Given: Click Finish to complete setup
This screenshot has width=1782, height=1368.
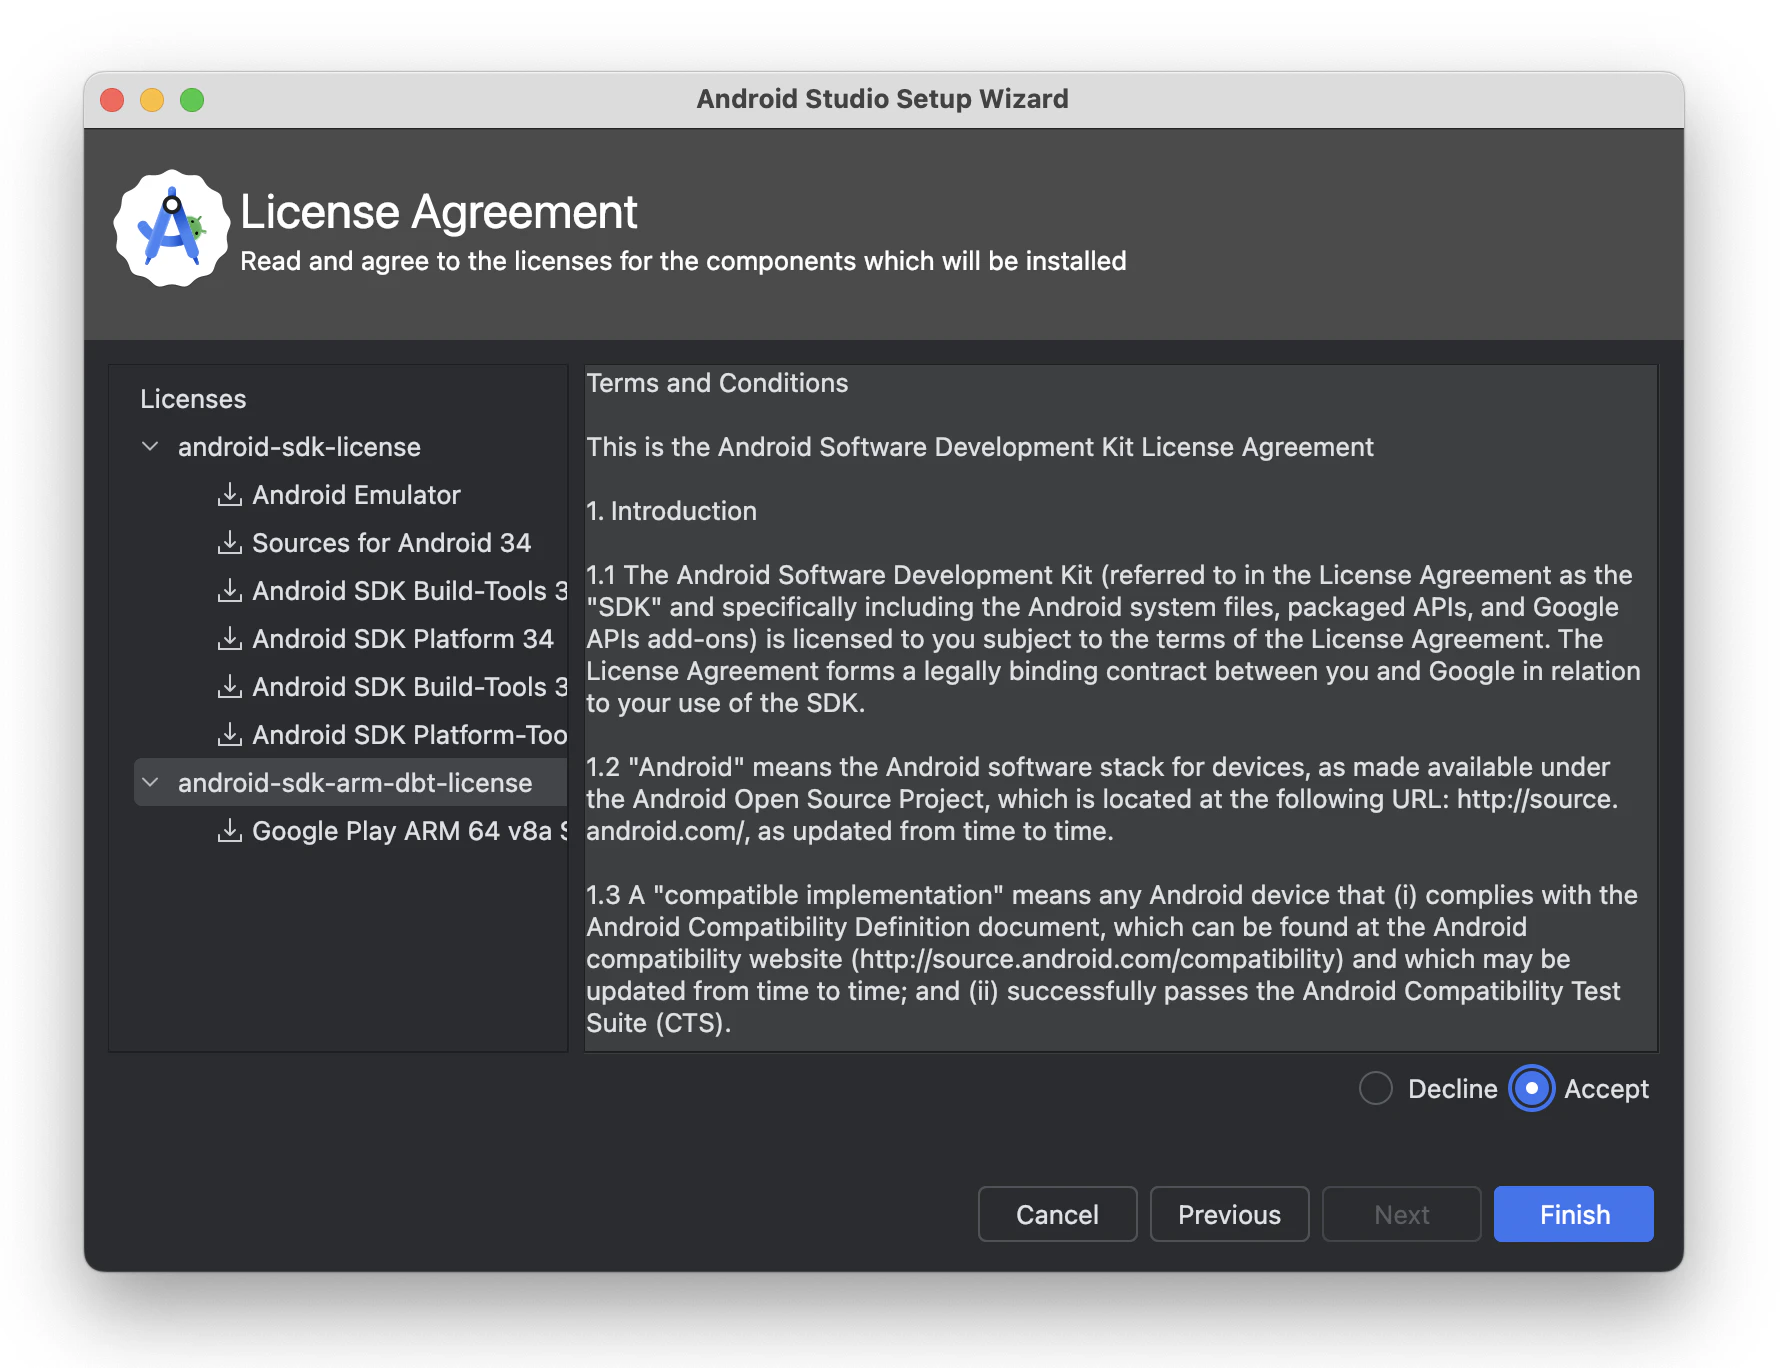Looking at the screenshot, I should coord(1574,1214).
